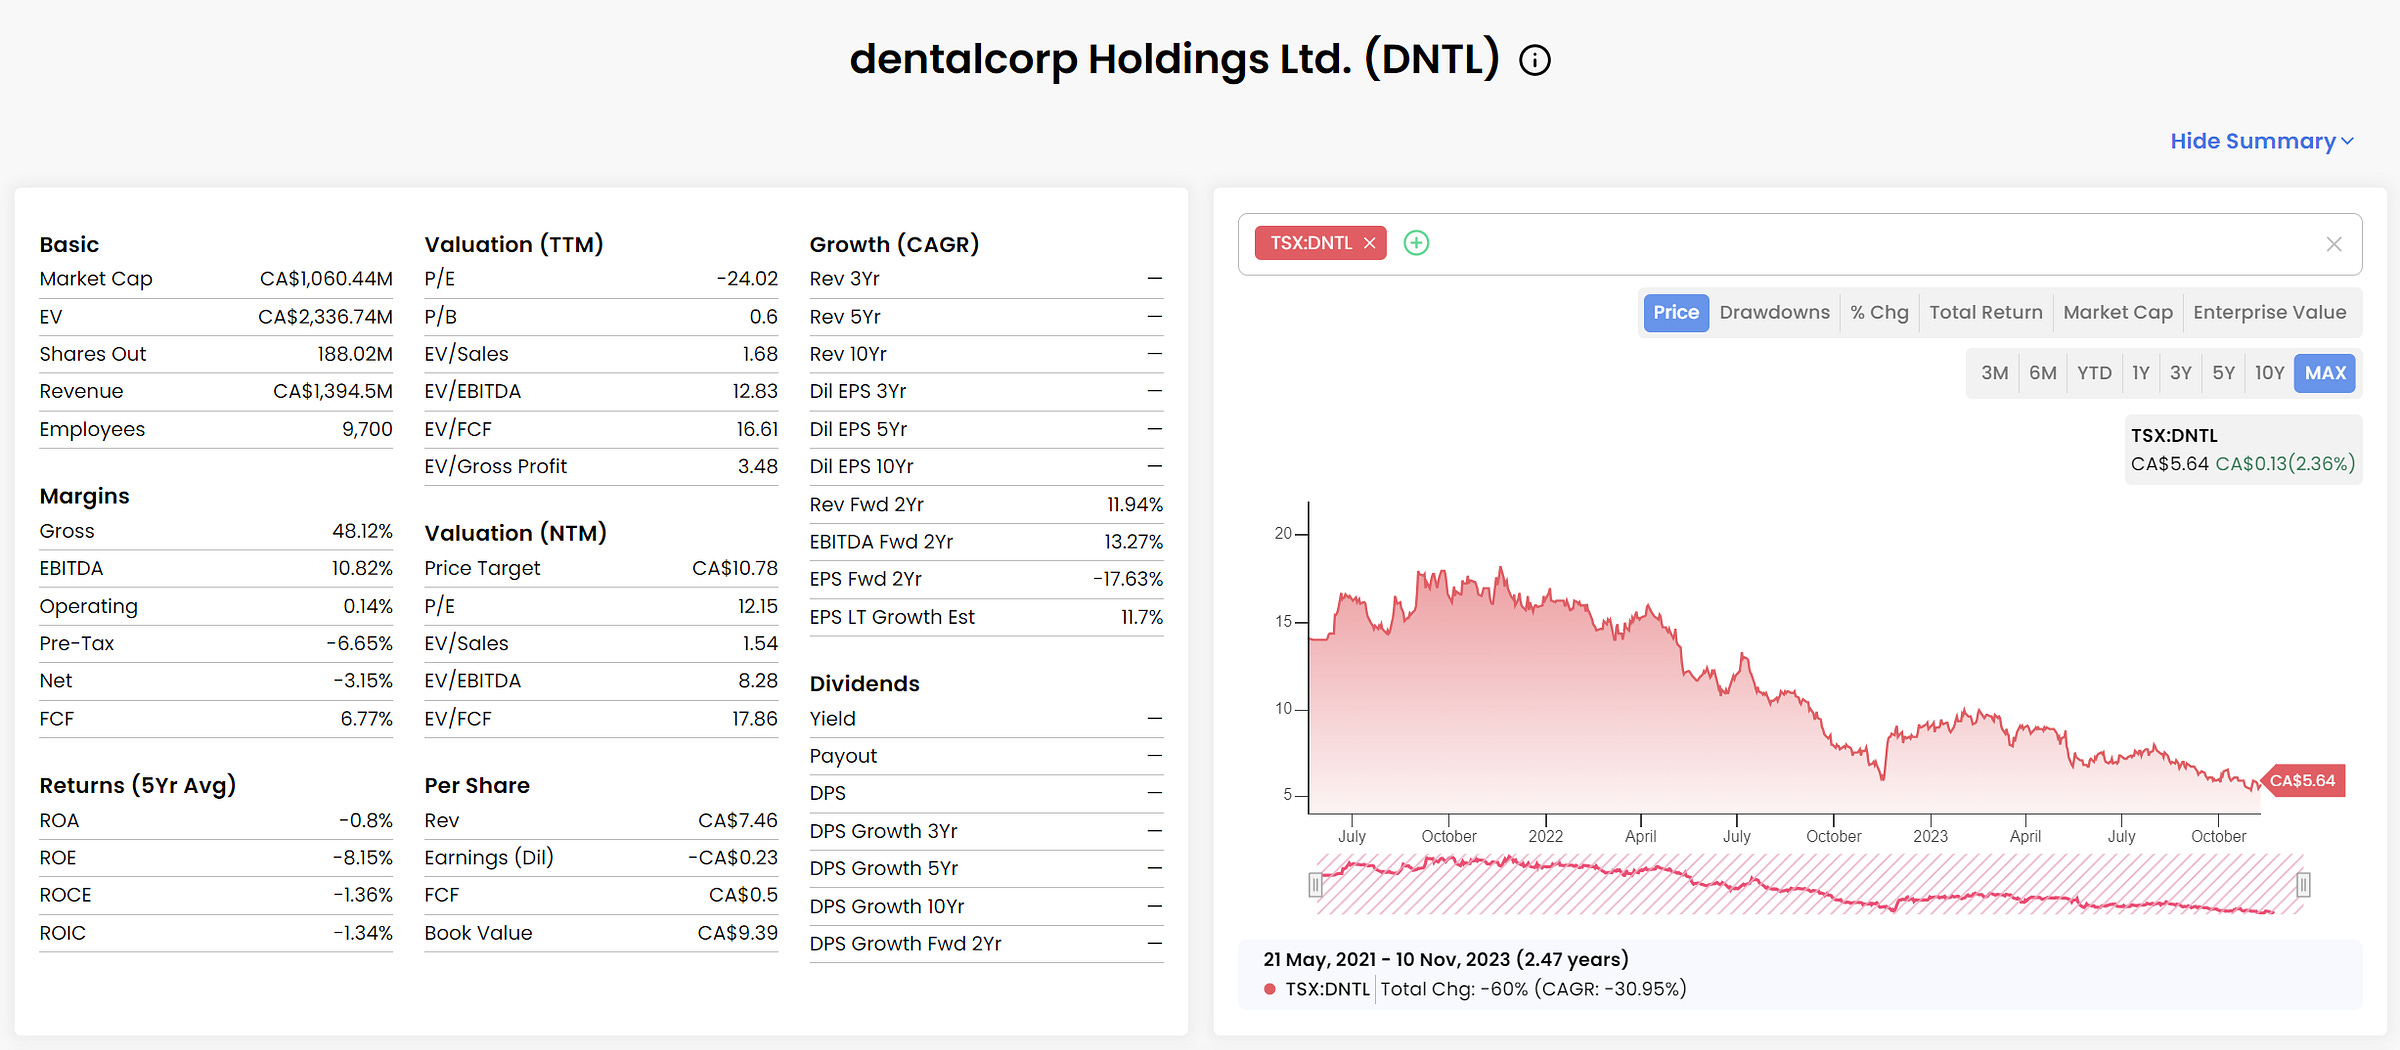Click Earnings (Dil) value -CA$0.23
2400x1050 pixels.
[733, 858]
